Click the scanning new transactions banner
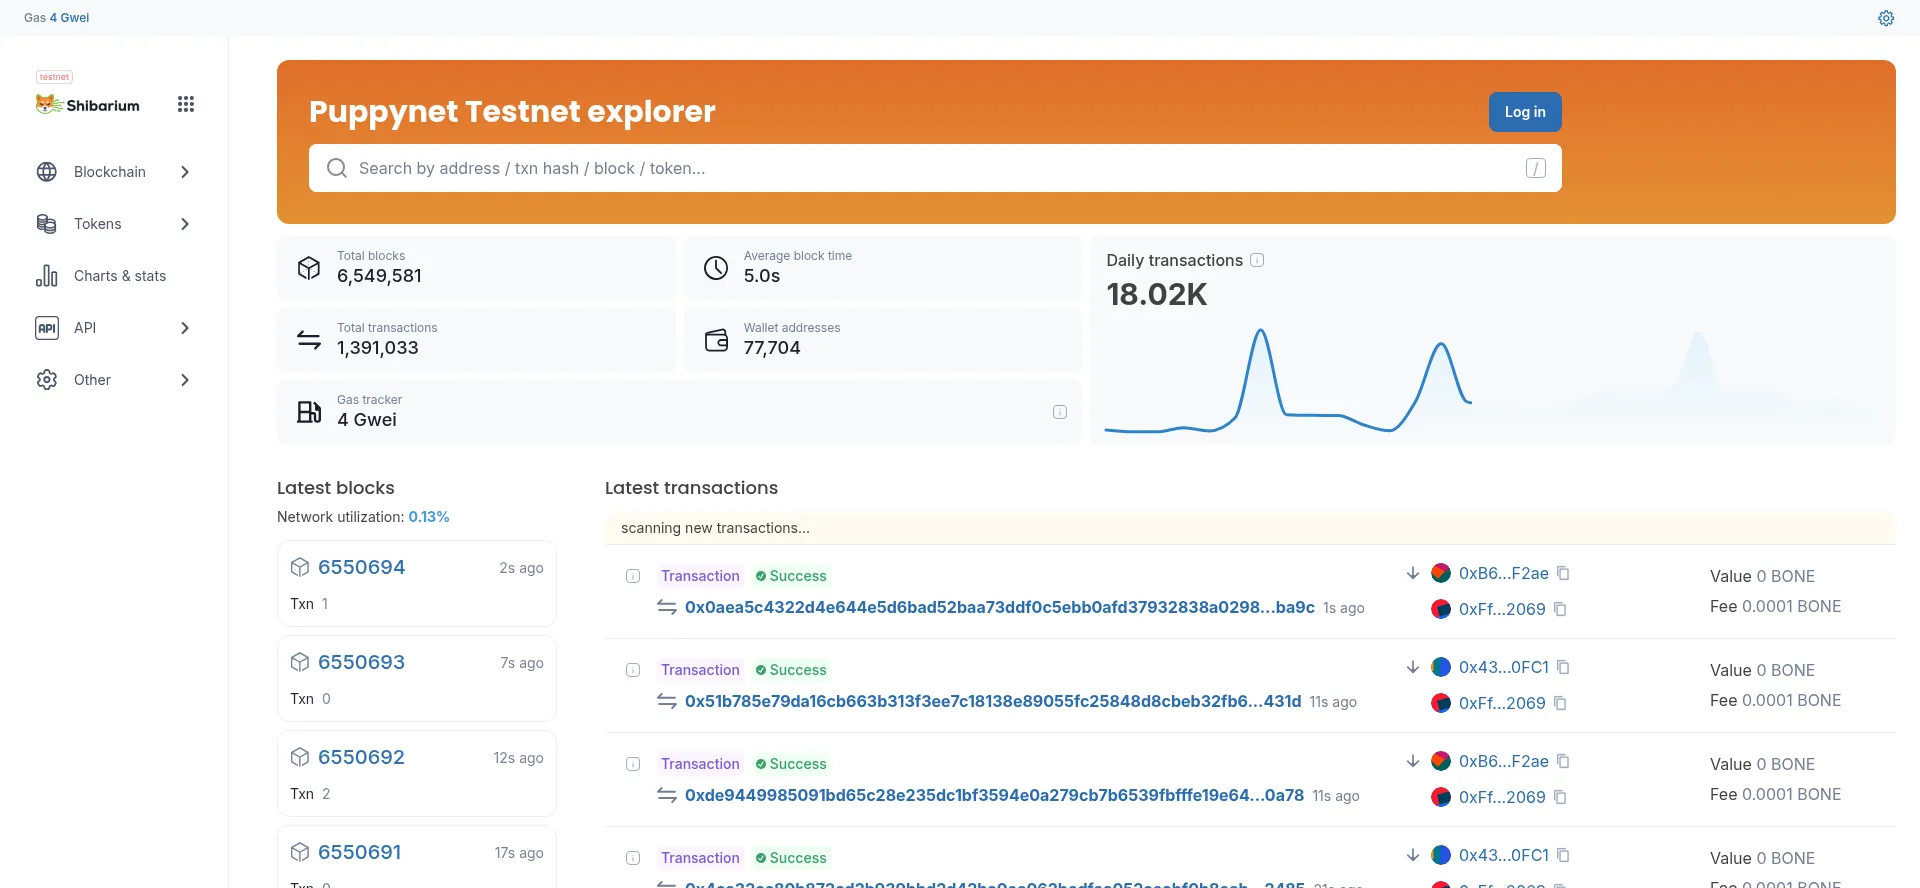This screenshot has width=1920, height=888. point(1250,528)
